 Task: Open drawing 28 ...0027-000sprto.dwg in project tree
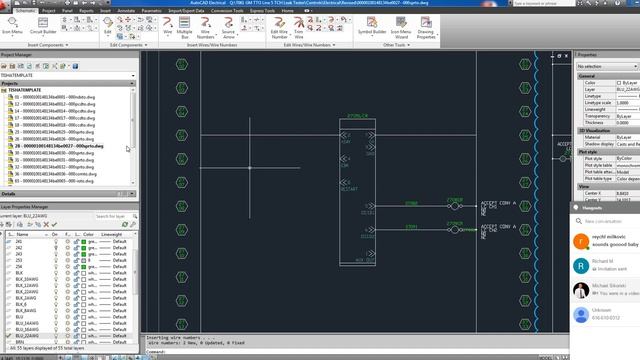[x=59, y=146]
